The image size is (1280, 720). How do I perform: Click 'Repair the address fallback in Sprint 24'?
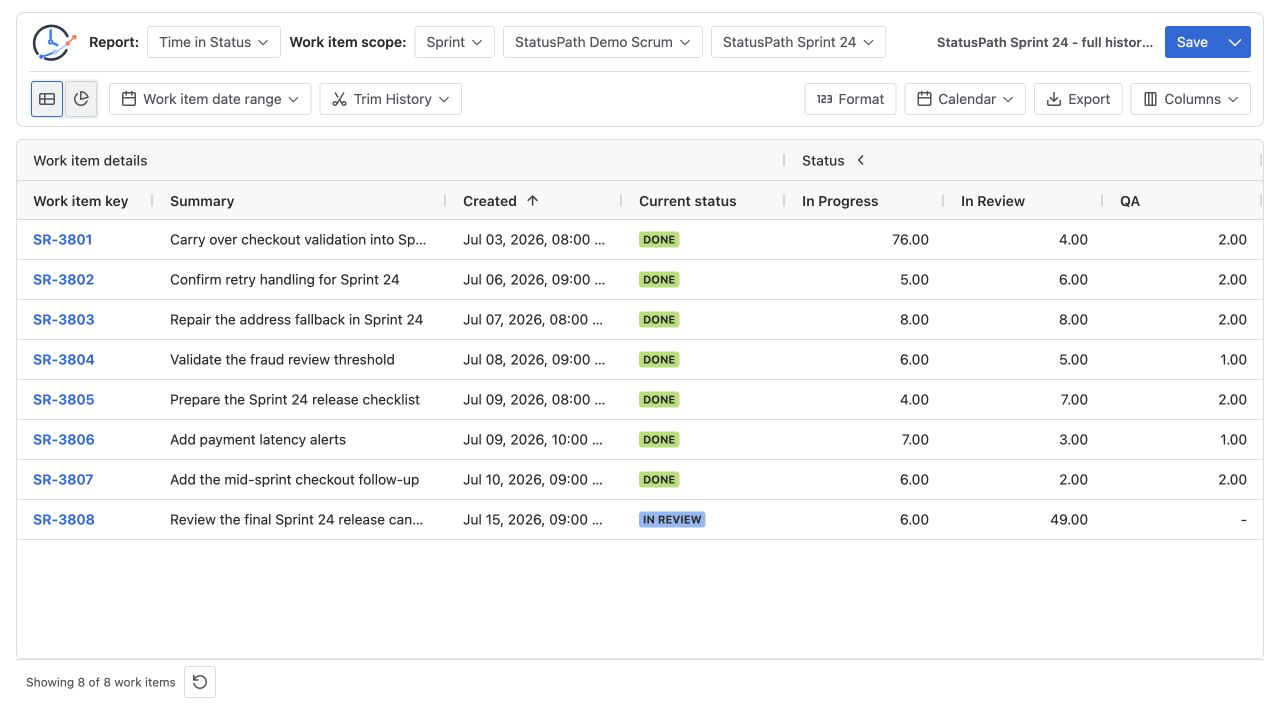coord(297,320)
